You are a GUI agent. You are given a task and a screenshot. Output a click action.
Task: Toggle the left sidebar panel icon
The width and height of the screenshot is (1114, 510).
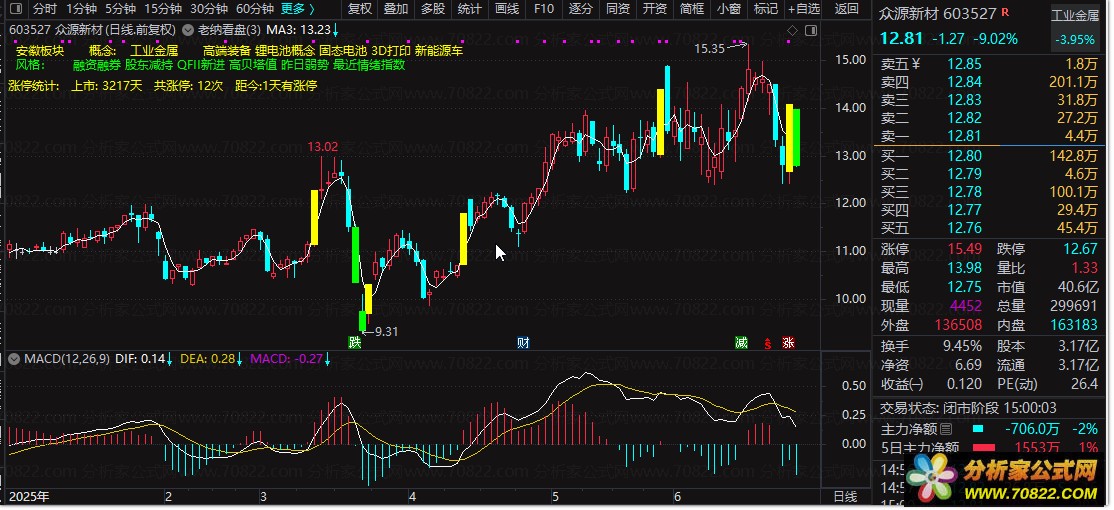tap(16, 9)
